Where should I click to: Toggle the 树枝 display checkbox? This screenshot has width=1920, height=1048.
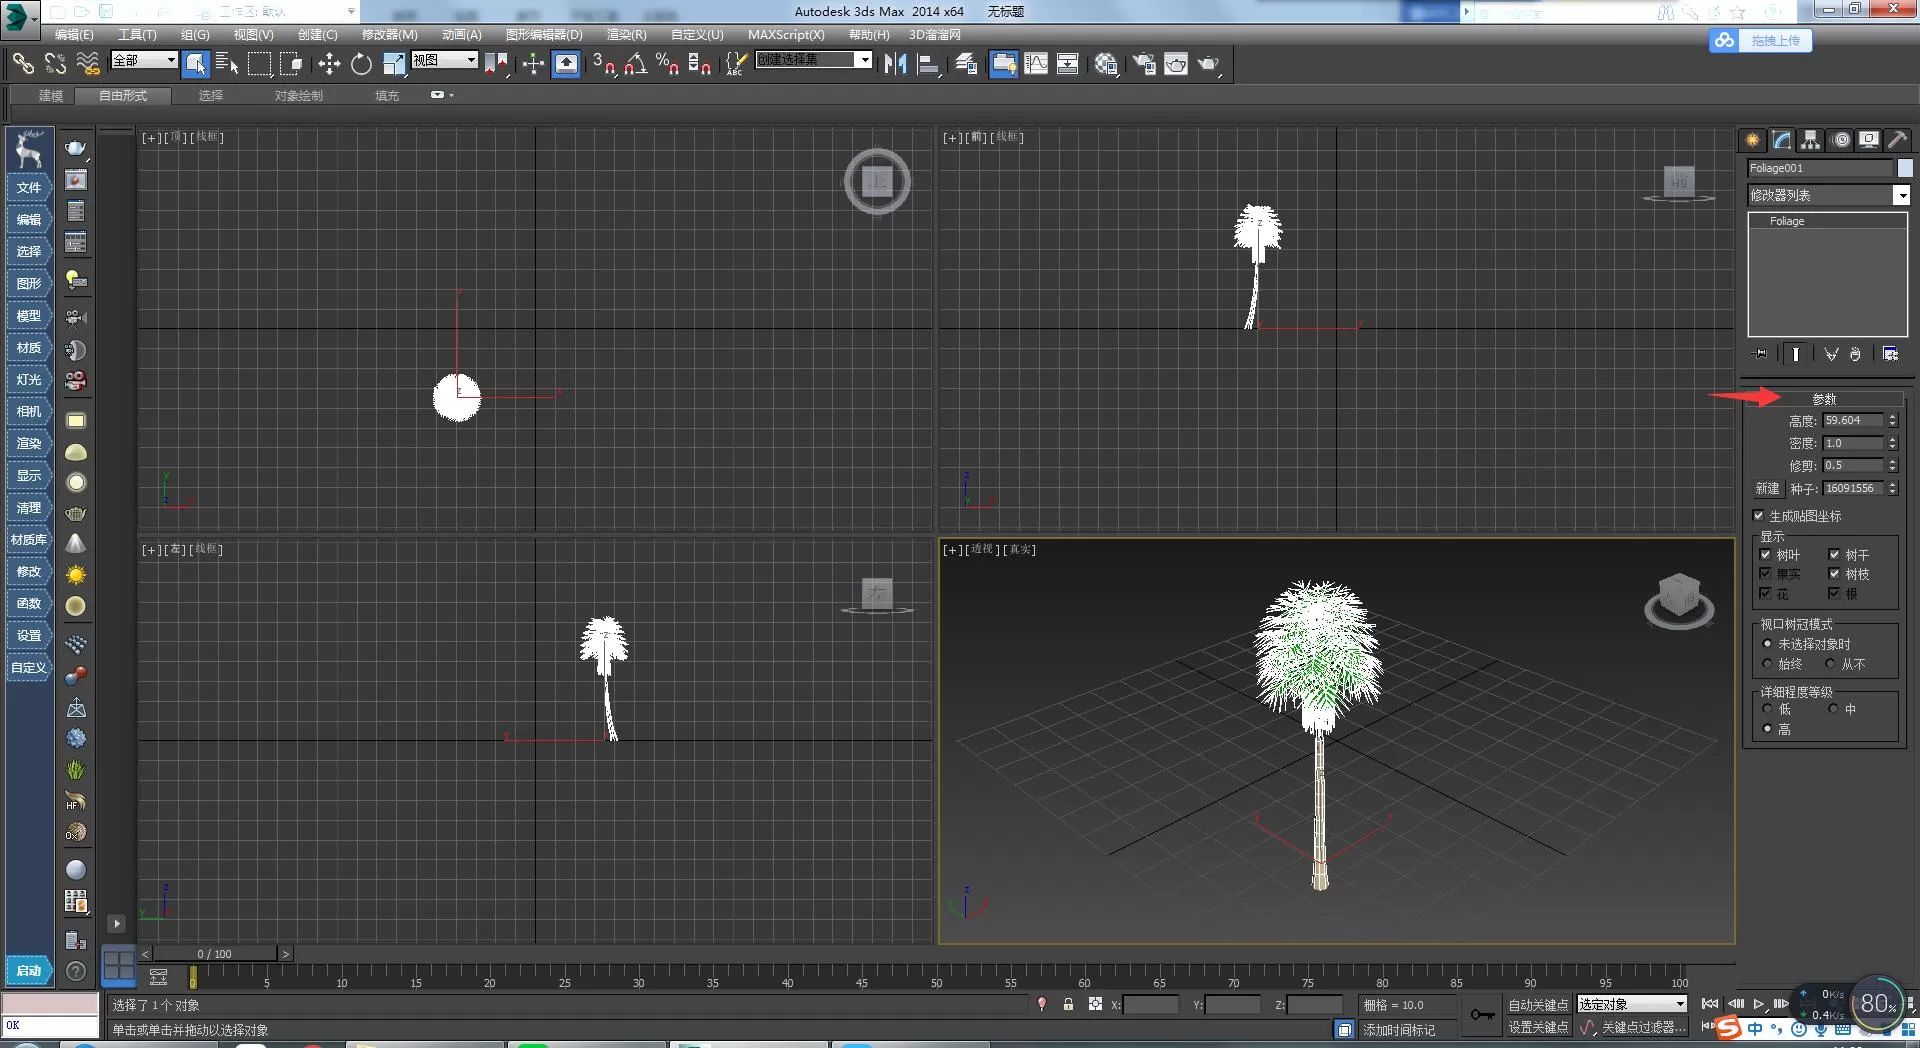pos(1835,573)
